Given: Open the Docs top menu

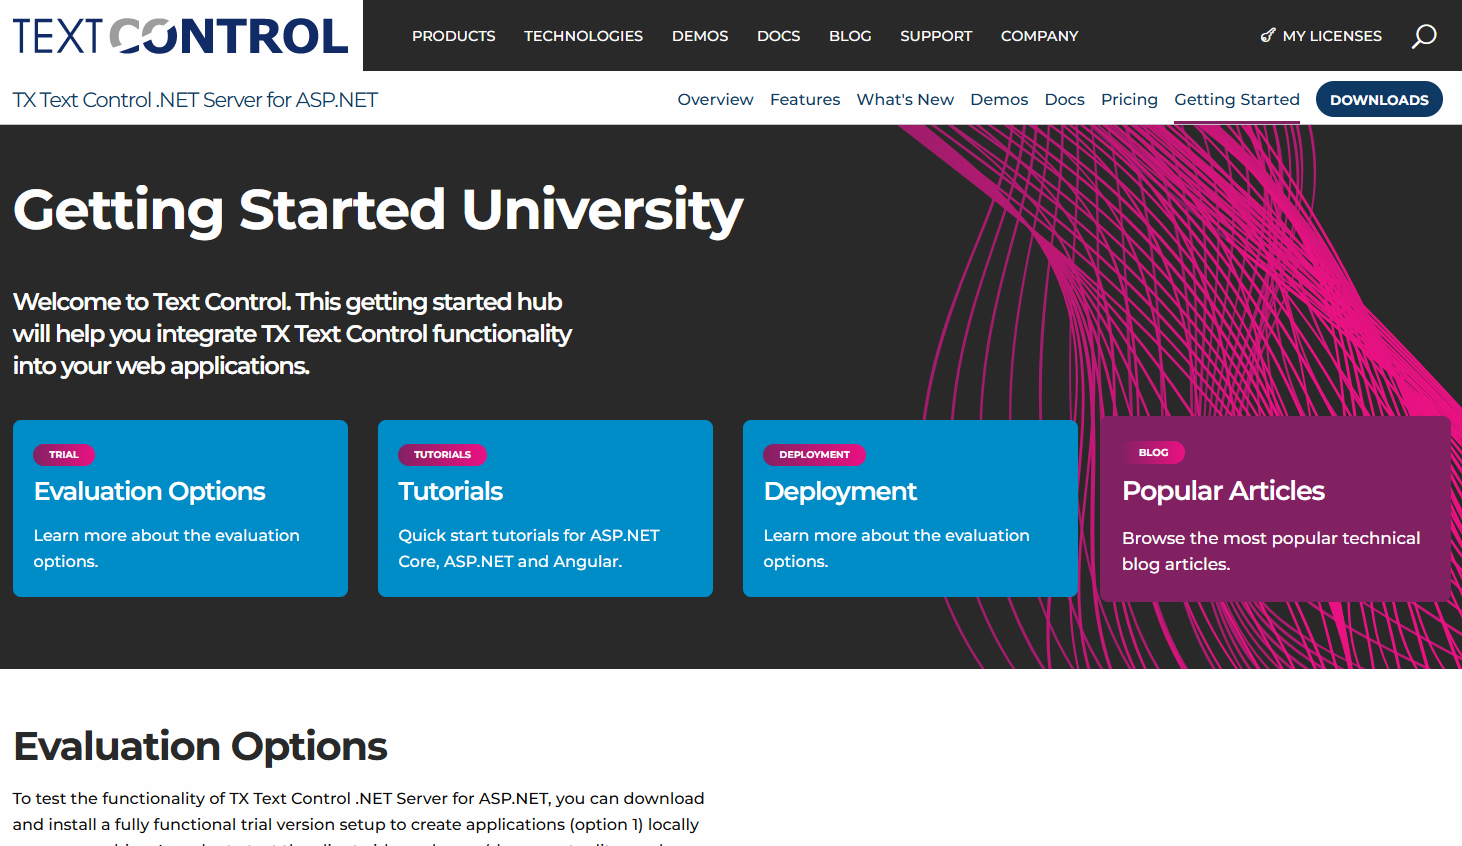Looking at the screenshot, I should point(779,36).
